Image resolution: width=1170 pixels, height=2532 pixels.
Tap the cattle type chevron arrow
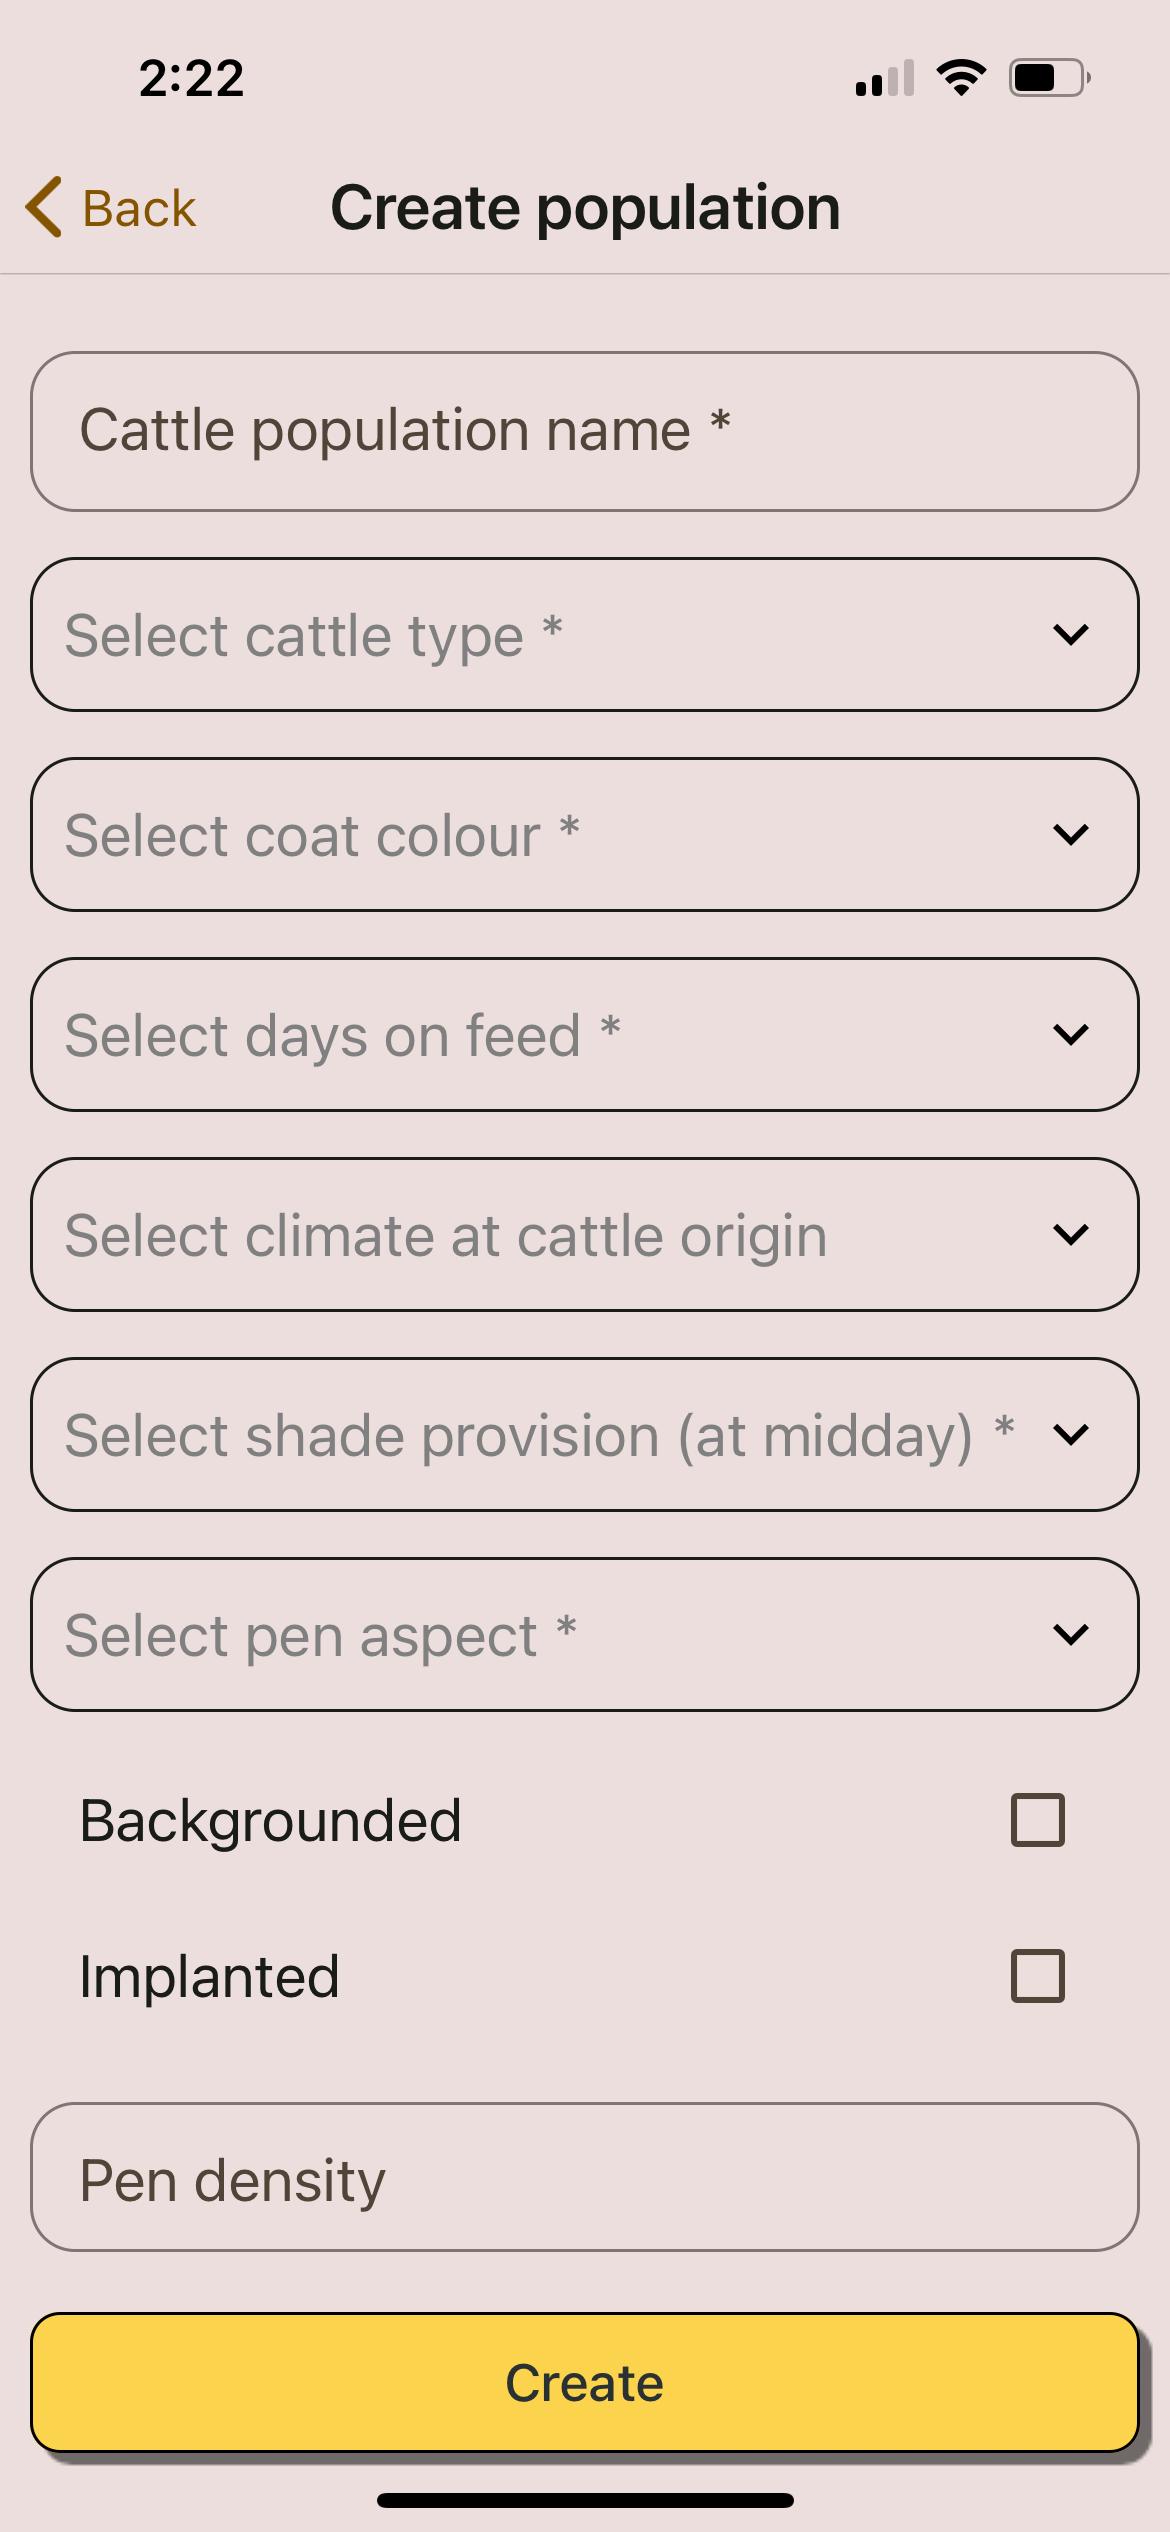click(1070, 635)
